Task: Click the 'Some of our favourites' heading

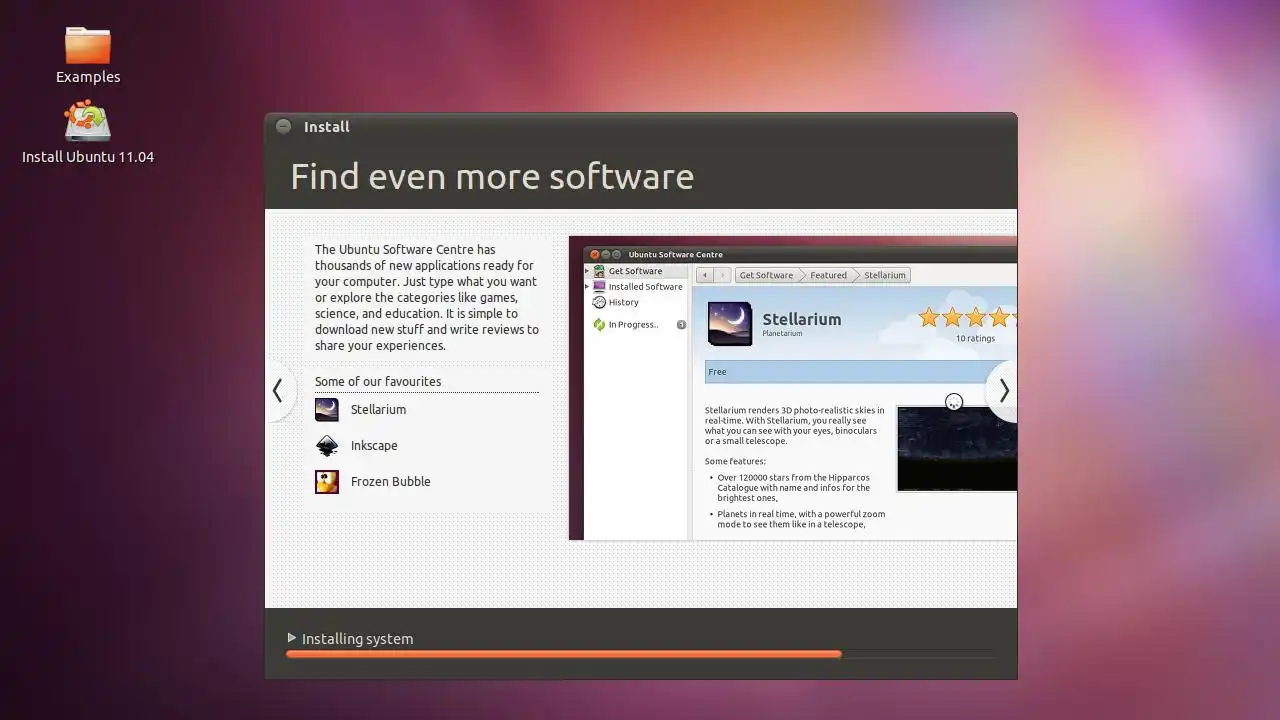Action: [x=378, y=382]
